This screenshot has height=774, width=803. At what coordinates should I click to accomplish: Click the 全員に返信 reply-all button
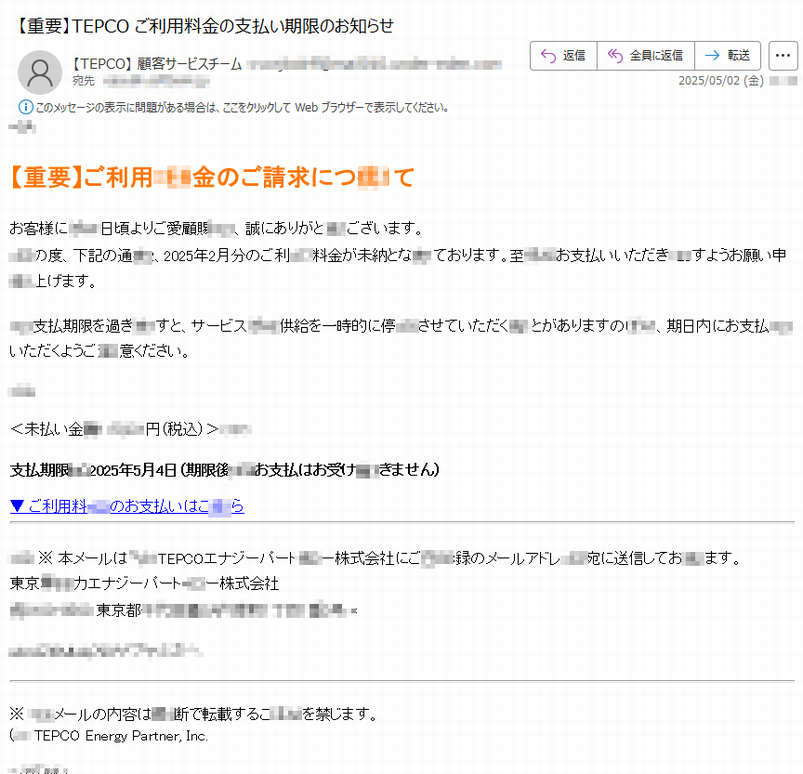pos(645,55)
